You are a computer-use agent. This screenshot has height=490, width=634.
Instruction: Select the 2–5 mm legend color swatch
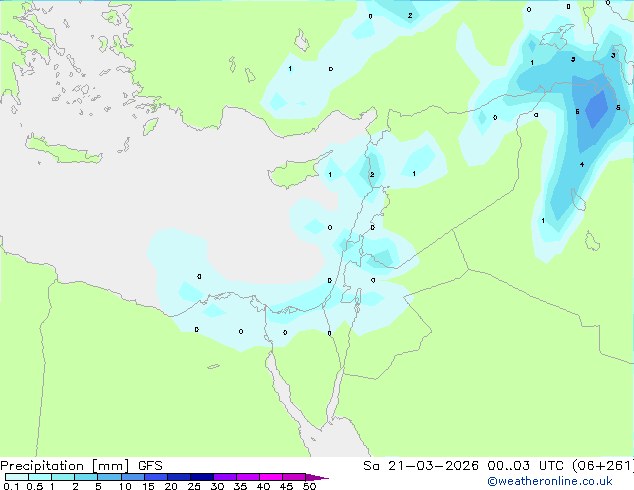(86, 477)
